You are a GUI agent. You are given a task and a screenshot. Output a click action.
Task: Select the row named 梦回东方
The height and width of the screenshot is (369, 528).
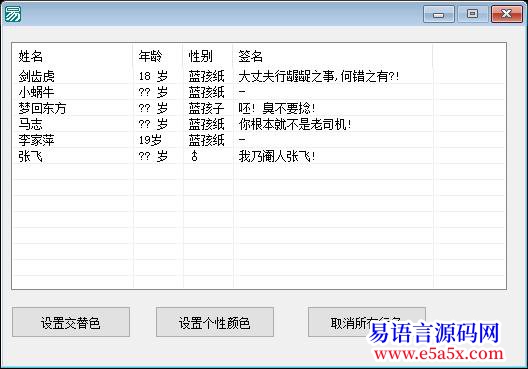(x=259, y=108)
